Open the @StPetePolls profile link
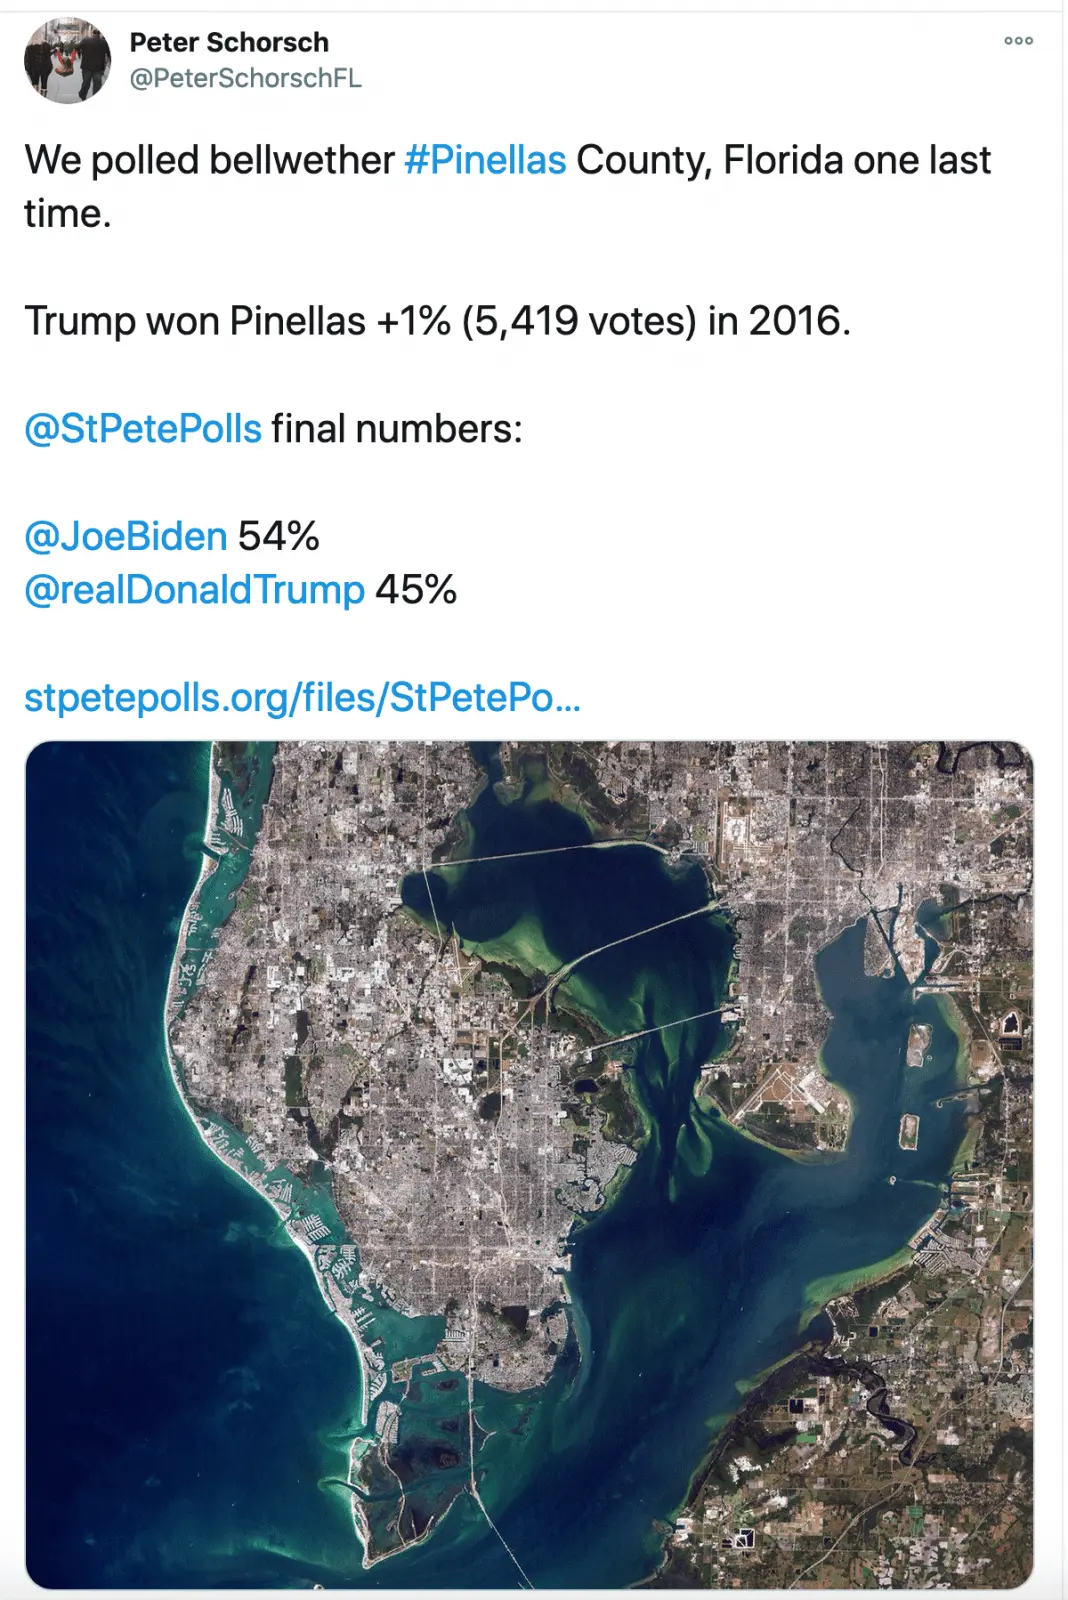Viewport: 1068px width, 1600px height. tap(140, 430)
